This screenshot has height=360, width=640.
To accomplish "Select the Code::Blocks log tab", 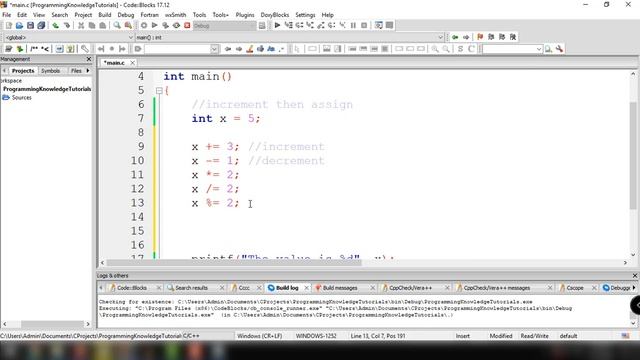I will click(x=131, y=288).
